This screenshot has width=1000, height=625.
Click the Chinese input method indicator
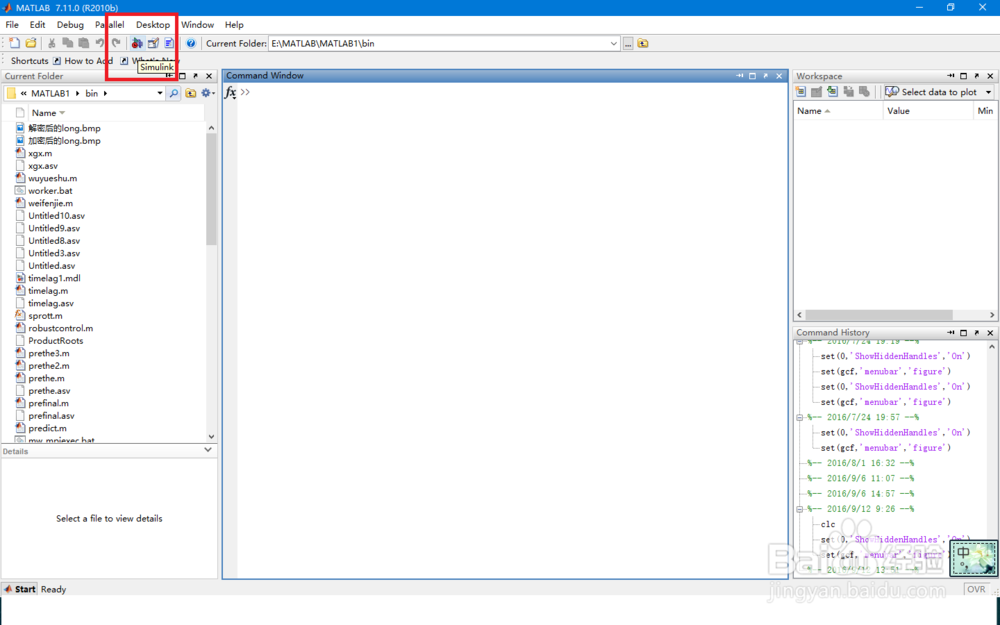point(974,559)
